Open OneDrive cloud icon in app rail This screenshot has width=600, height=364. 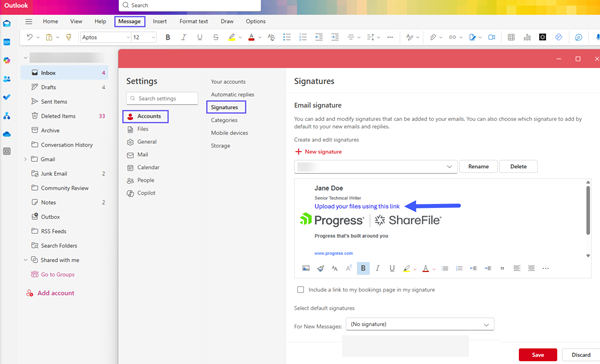tap(7, 134)
